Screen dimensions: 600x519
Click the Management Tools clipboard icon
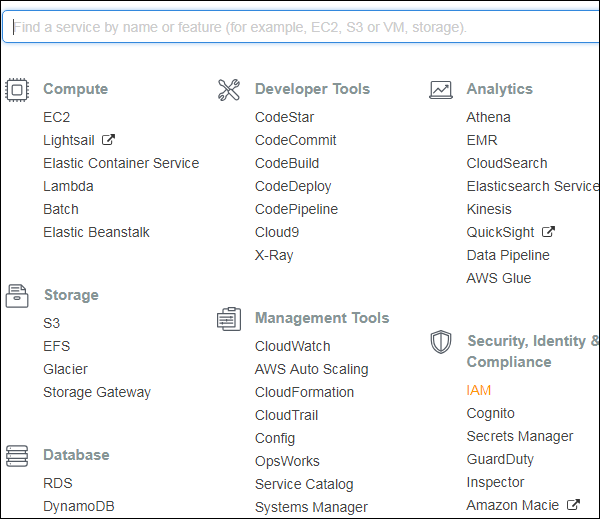click(229, 319)
